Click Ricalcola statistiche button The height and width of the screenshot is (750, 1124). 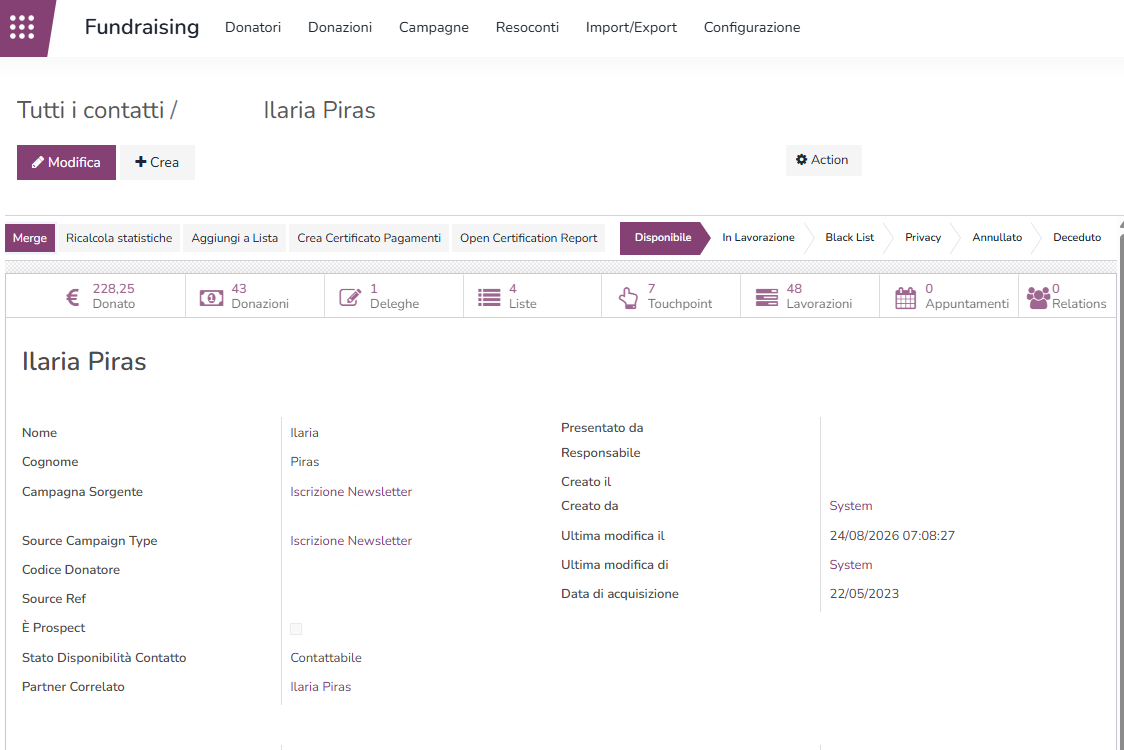tap(119, 238)
